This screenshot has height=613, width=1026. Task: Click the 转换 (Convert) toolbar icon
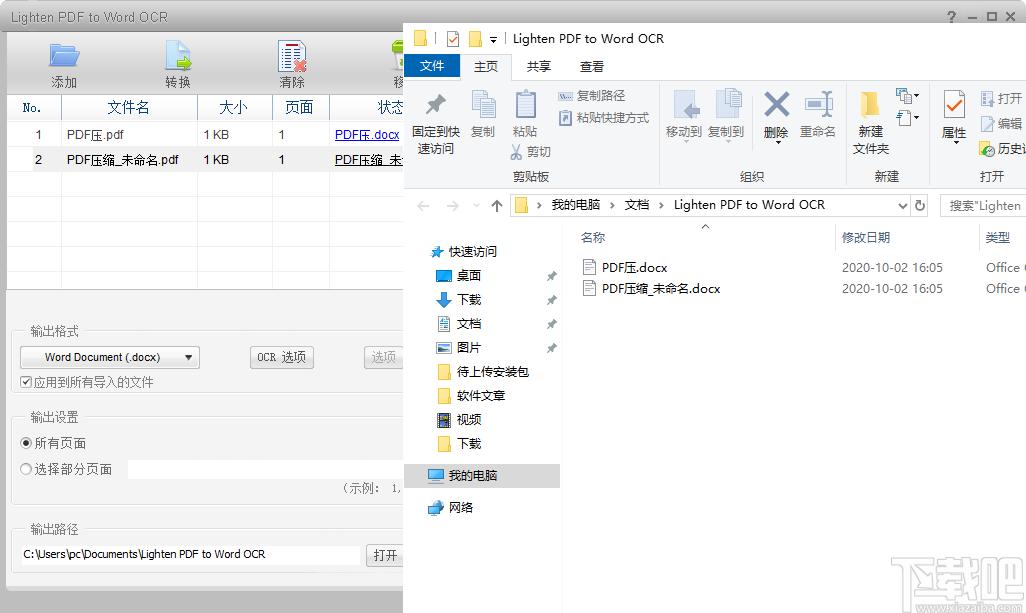(178, 56)
